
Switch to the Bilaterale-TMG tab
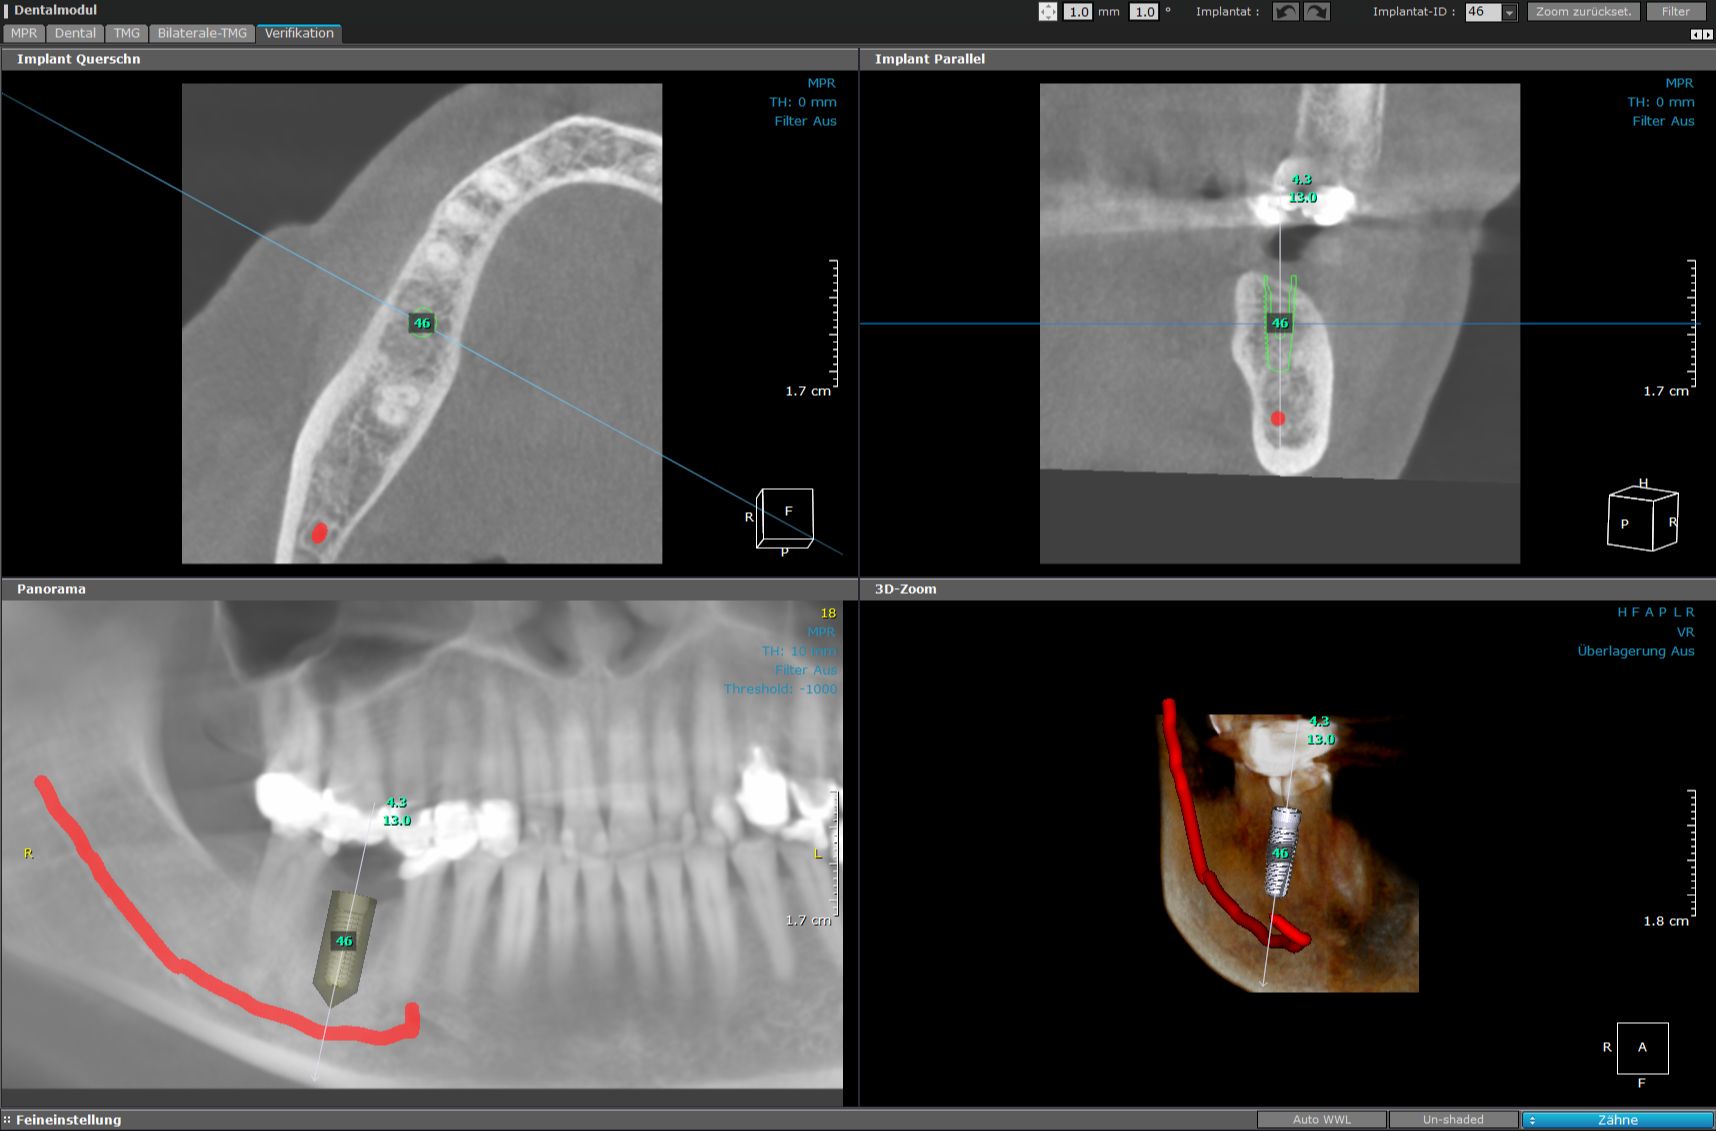202,33
